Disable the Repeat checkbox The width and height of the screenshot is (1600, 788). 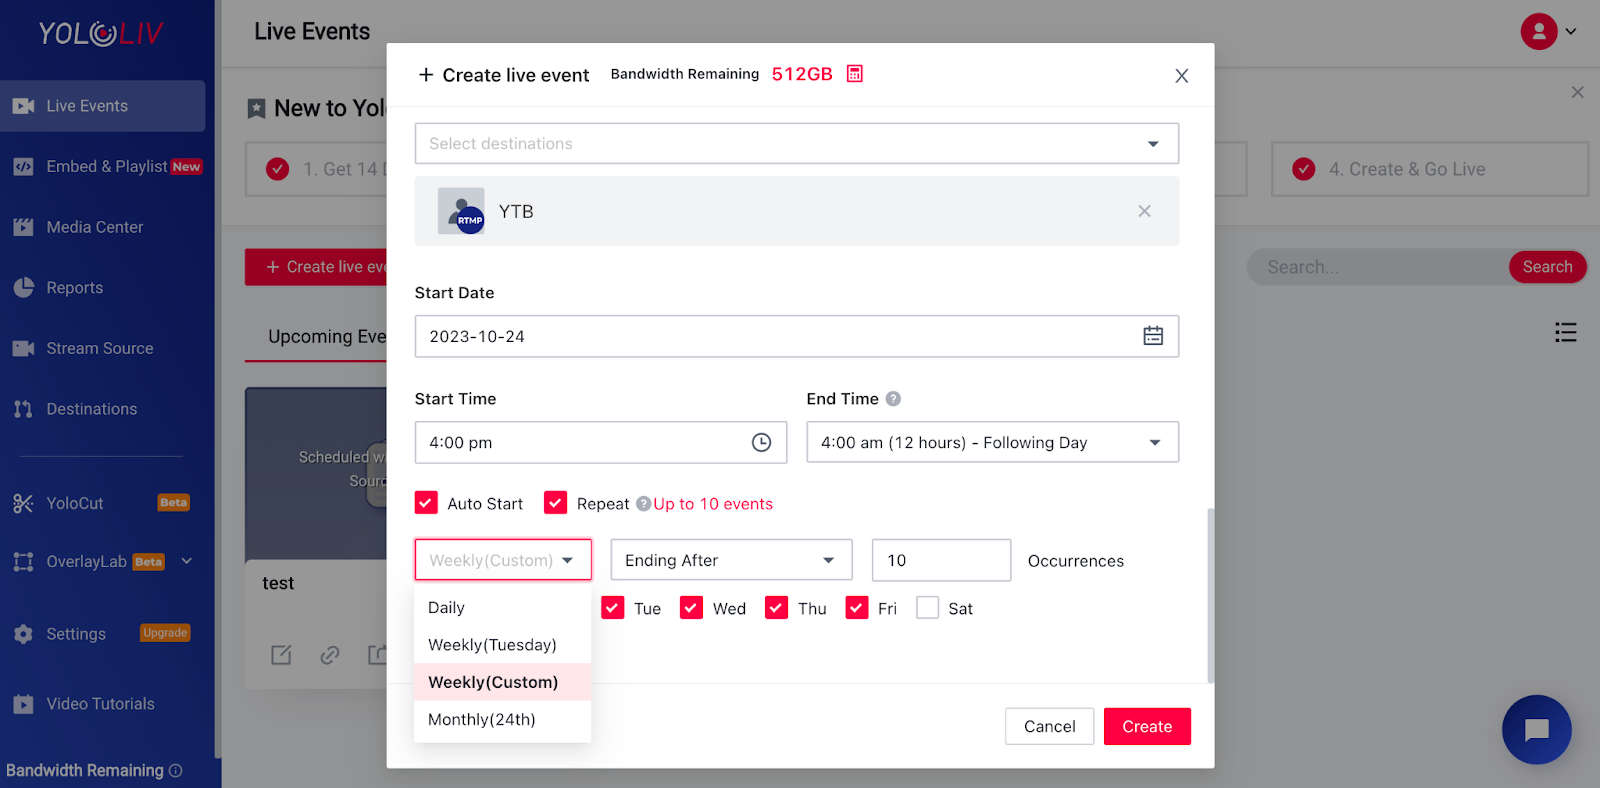click(556, 503)
